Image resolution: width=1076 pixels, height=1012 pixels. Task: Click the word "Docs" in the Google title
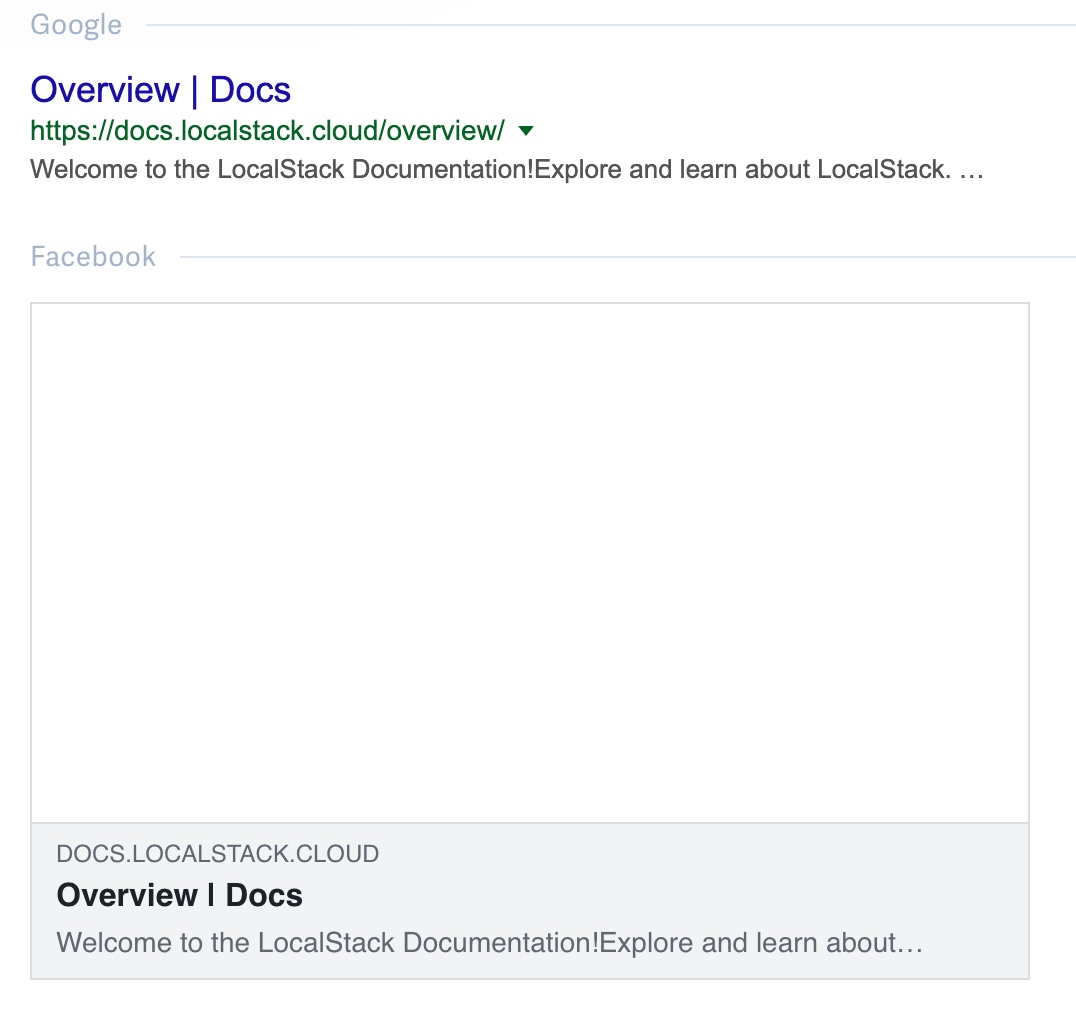(249, 90)
